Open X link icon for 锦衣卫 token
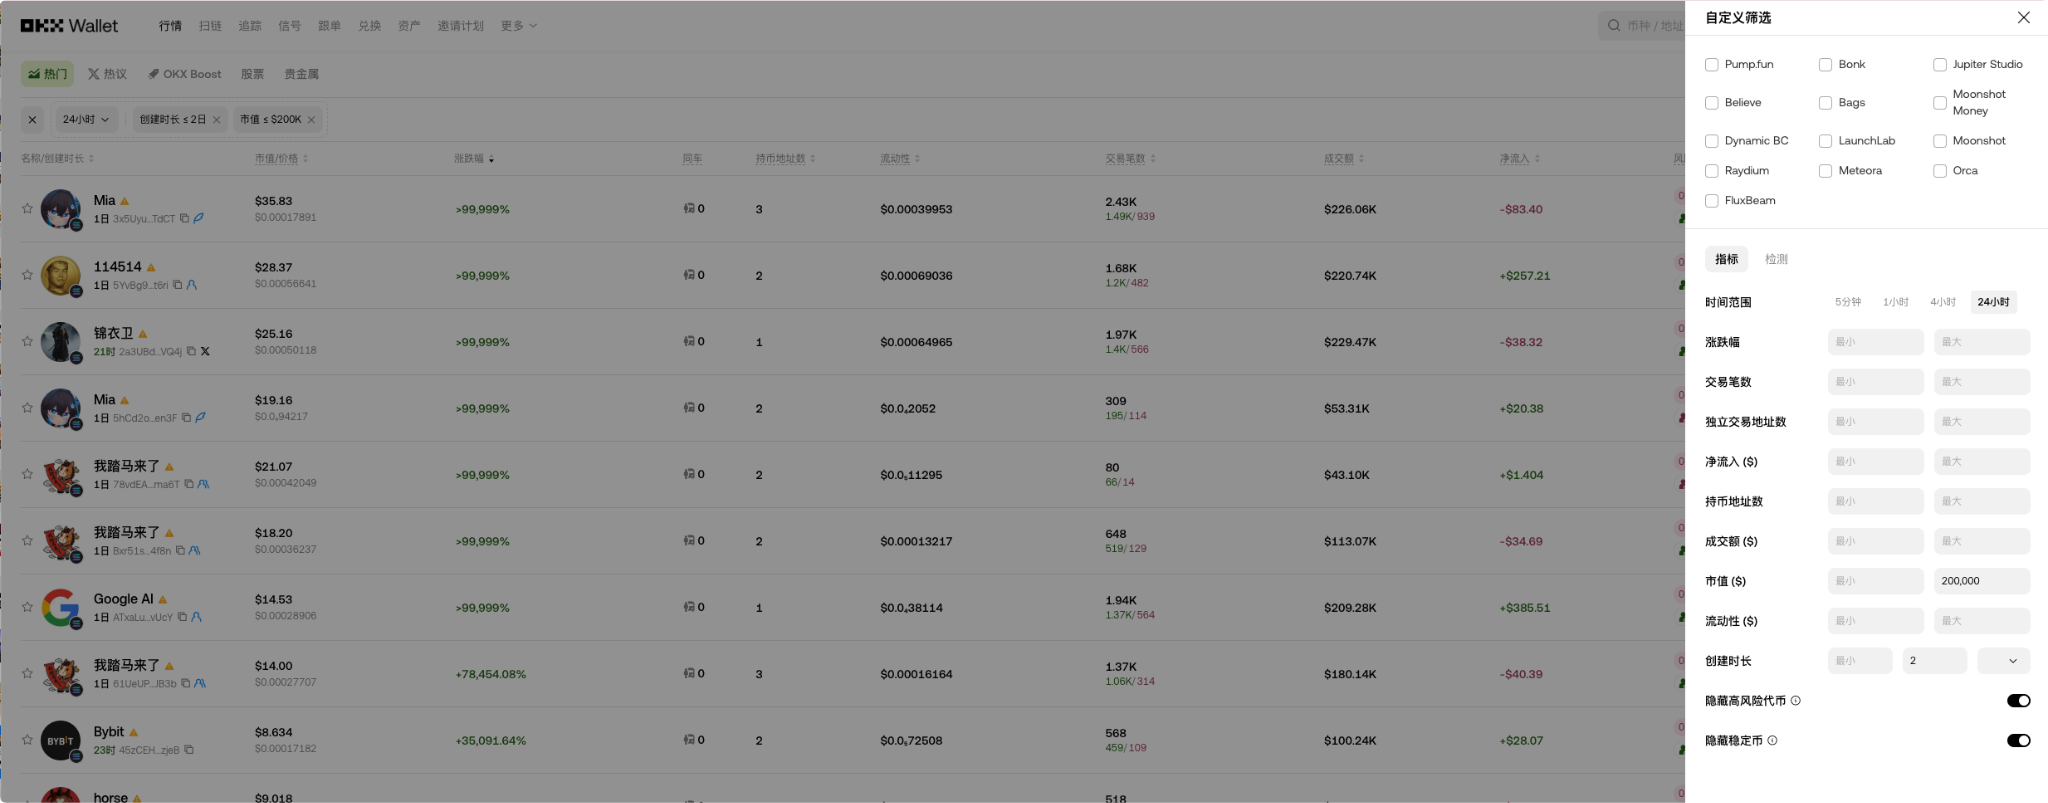2048x803 pixels. pos(205,352)
